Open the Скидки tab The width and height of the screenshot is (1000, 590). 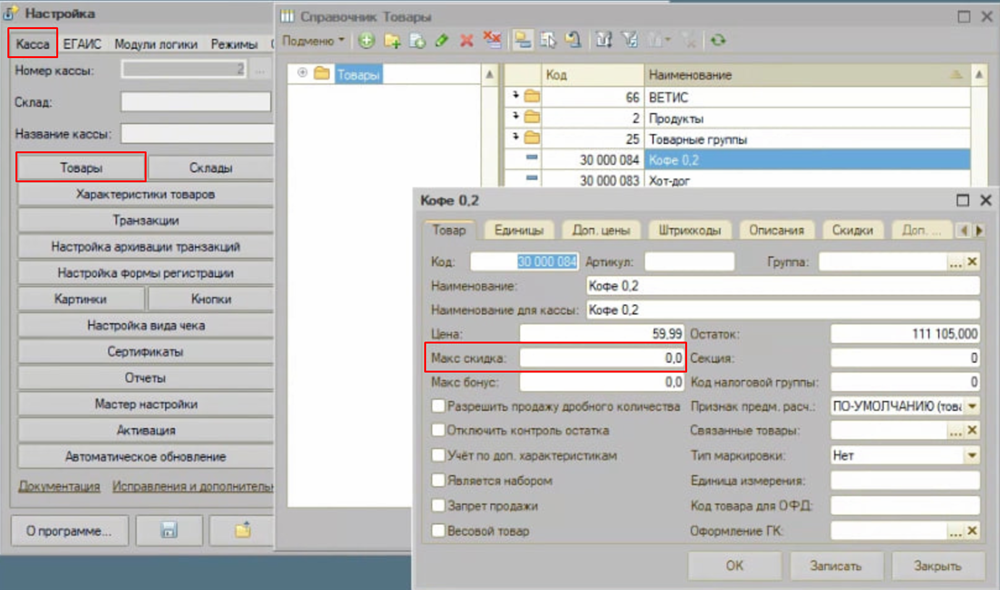coord(852,230)
